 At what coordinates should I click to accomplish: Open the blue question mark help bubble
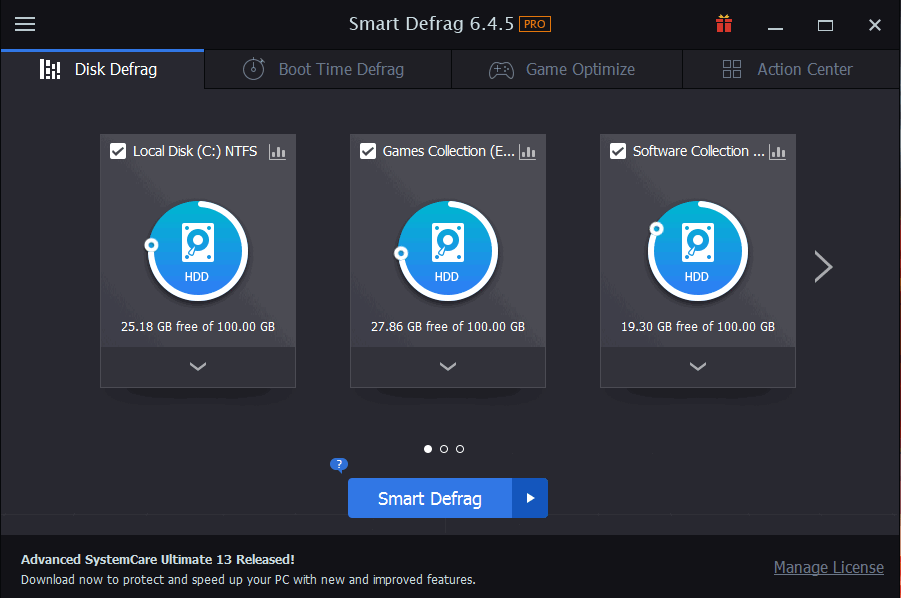click(x=339, y=464)
